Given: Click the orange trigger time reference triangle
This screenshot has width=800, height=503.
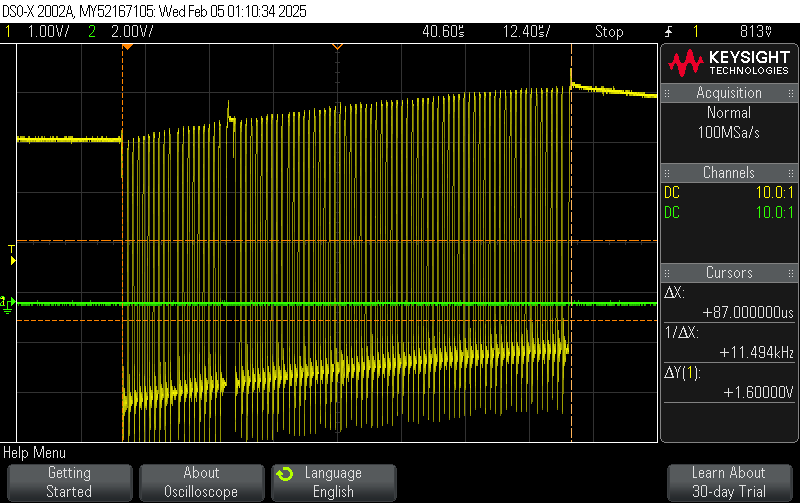Looking at the screenshot, I should click(x=337, y=46).
